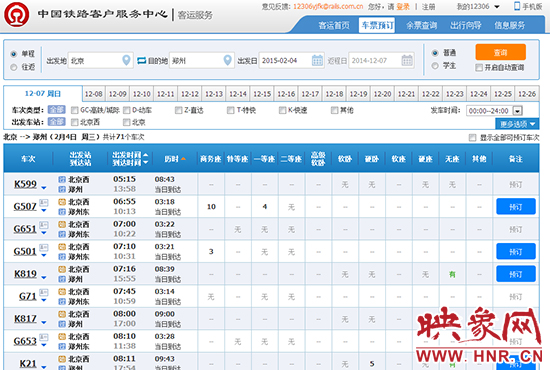Select the 学生 student radio button
Screen dimensions: 550x370
point(435,66)
